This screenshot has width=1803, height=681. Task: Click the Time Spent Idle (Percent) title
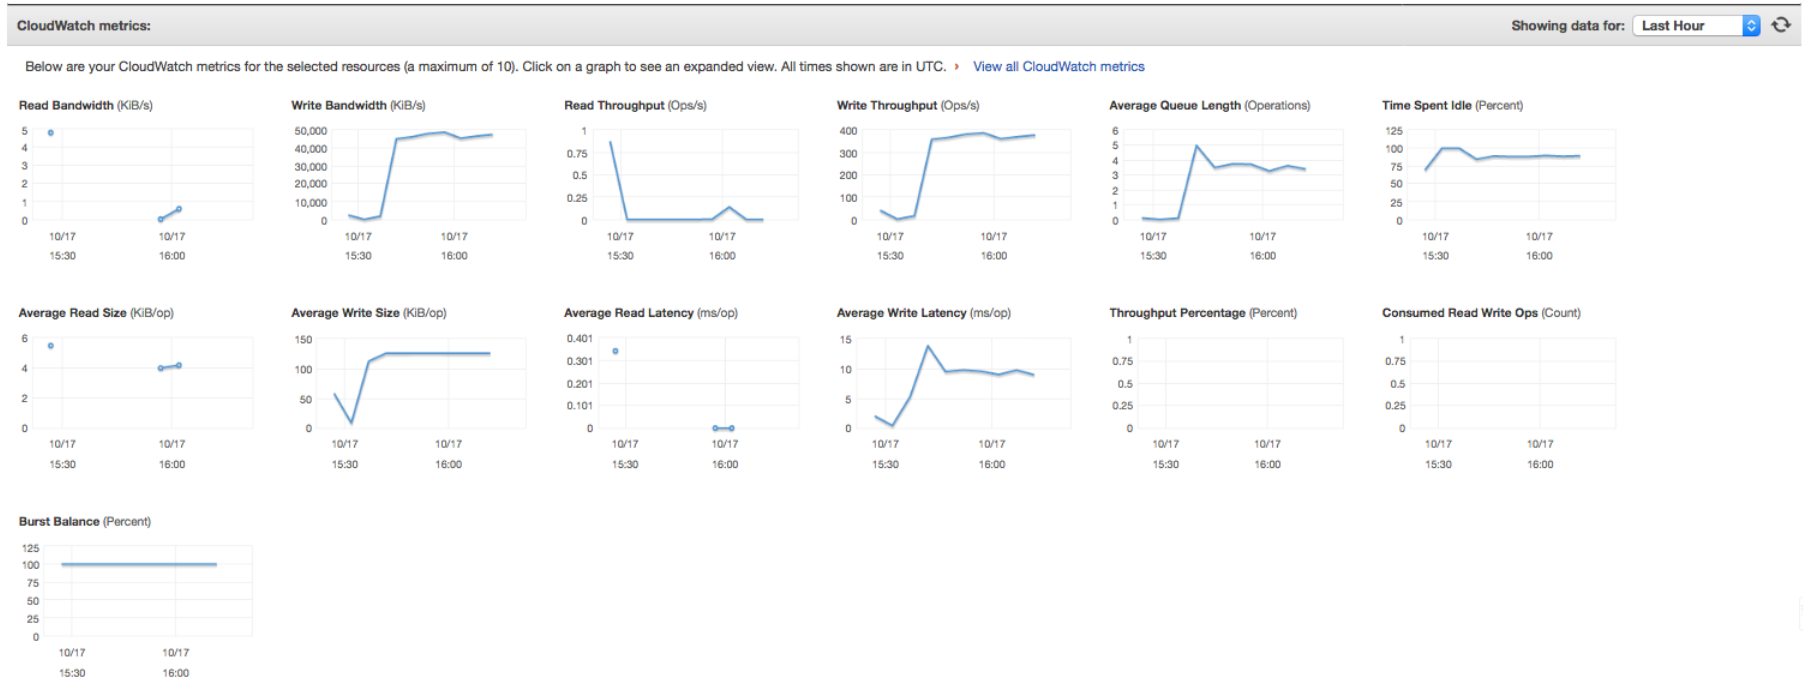(1453, 105)
